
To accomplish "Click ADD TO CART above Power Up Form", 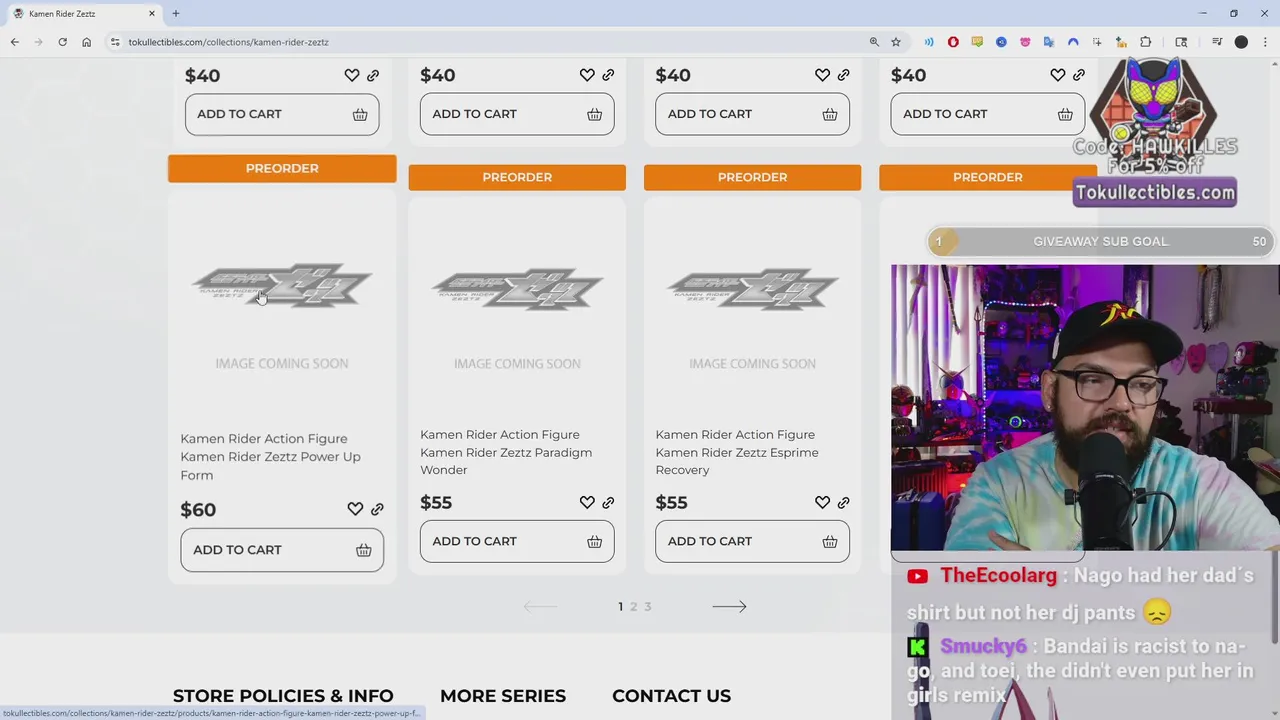I will tap(282, 114).
